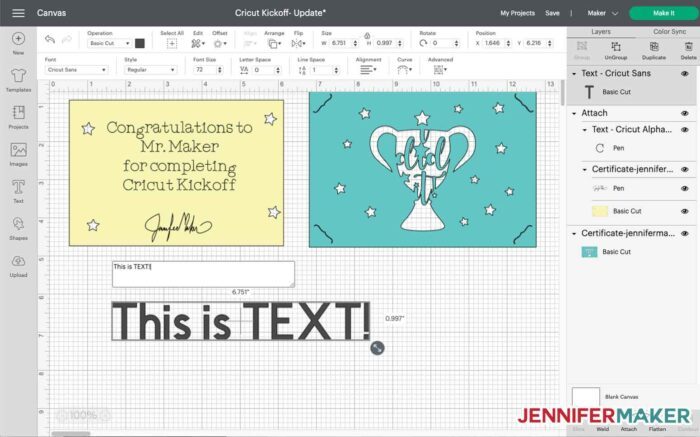700x437 pixels.
Task: Redo the last action
Action: [x=67, y=39]
